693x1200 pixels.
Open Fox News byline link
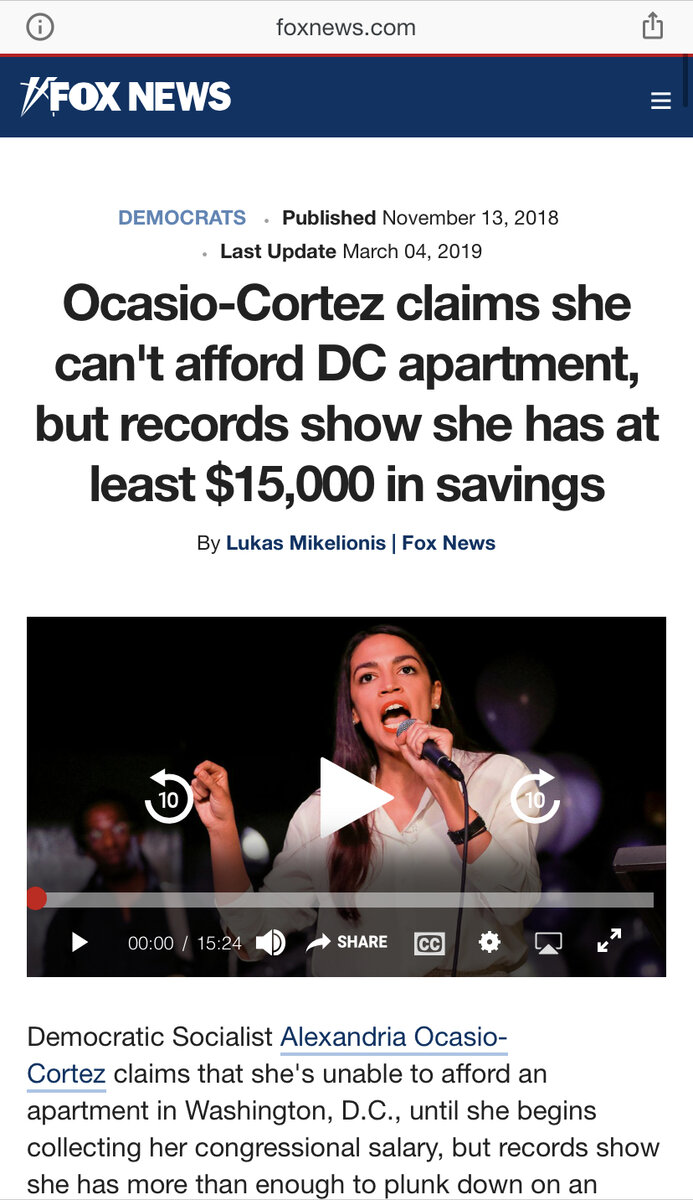tap(449, 543)
